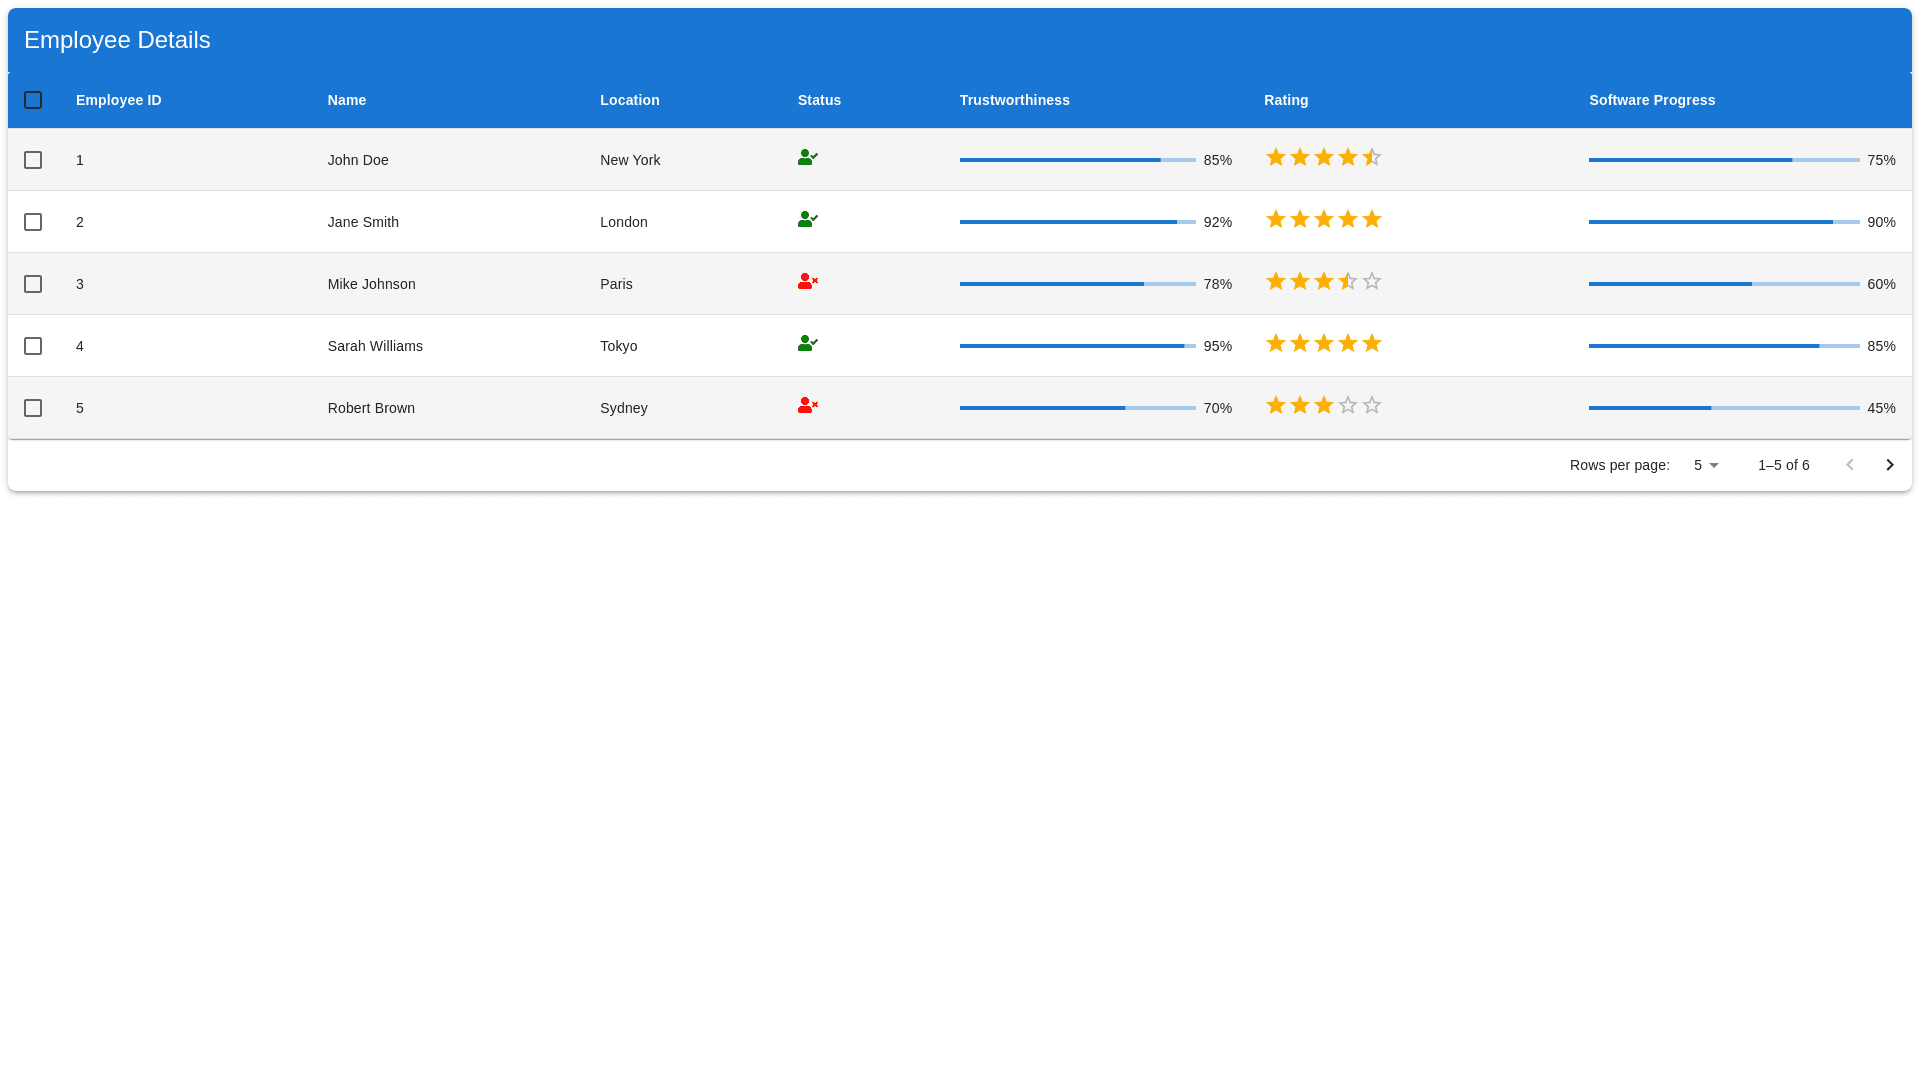
Task: Check the select-all checkbox in header
Action: pos(33,100)
